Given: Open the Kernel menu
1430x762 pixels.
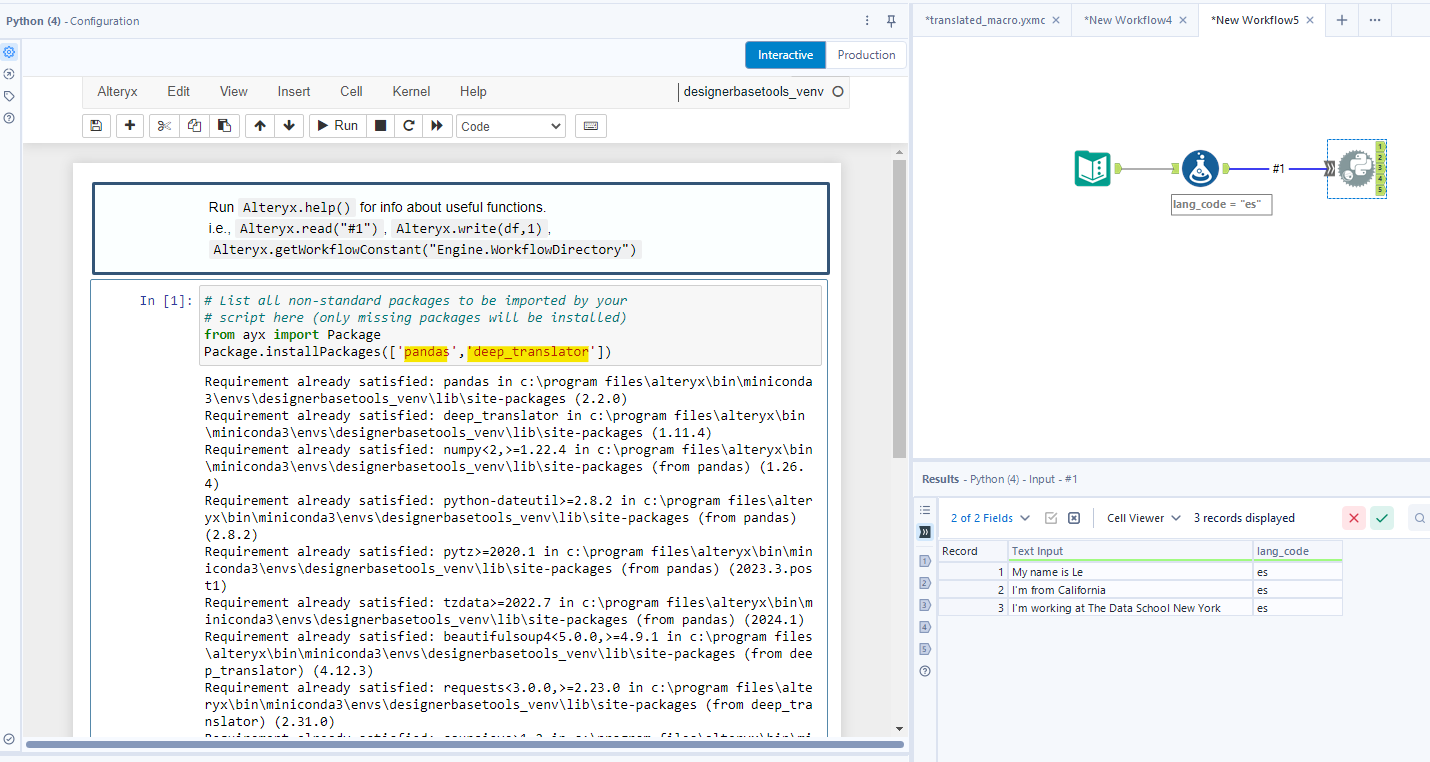Looking at the screenshot, I should [411, 91].
